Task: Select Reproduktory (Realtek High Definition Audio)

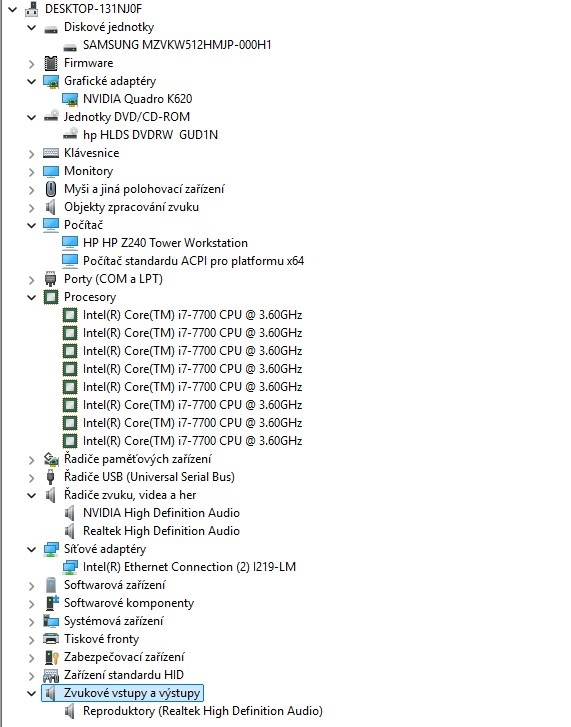Action: 203,711
